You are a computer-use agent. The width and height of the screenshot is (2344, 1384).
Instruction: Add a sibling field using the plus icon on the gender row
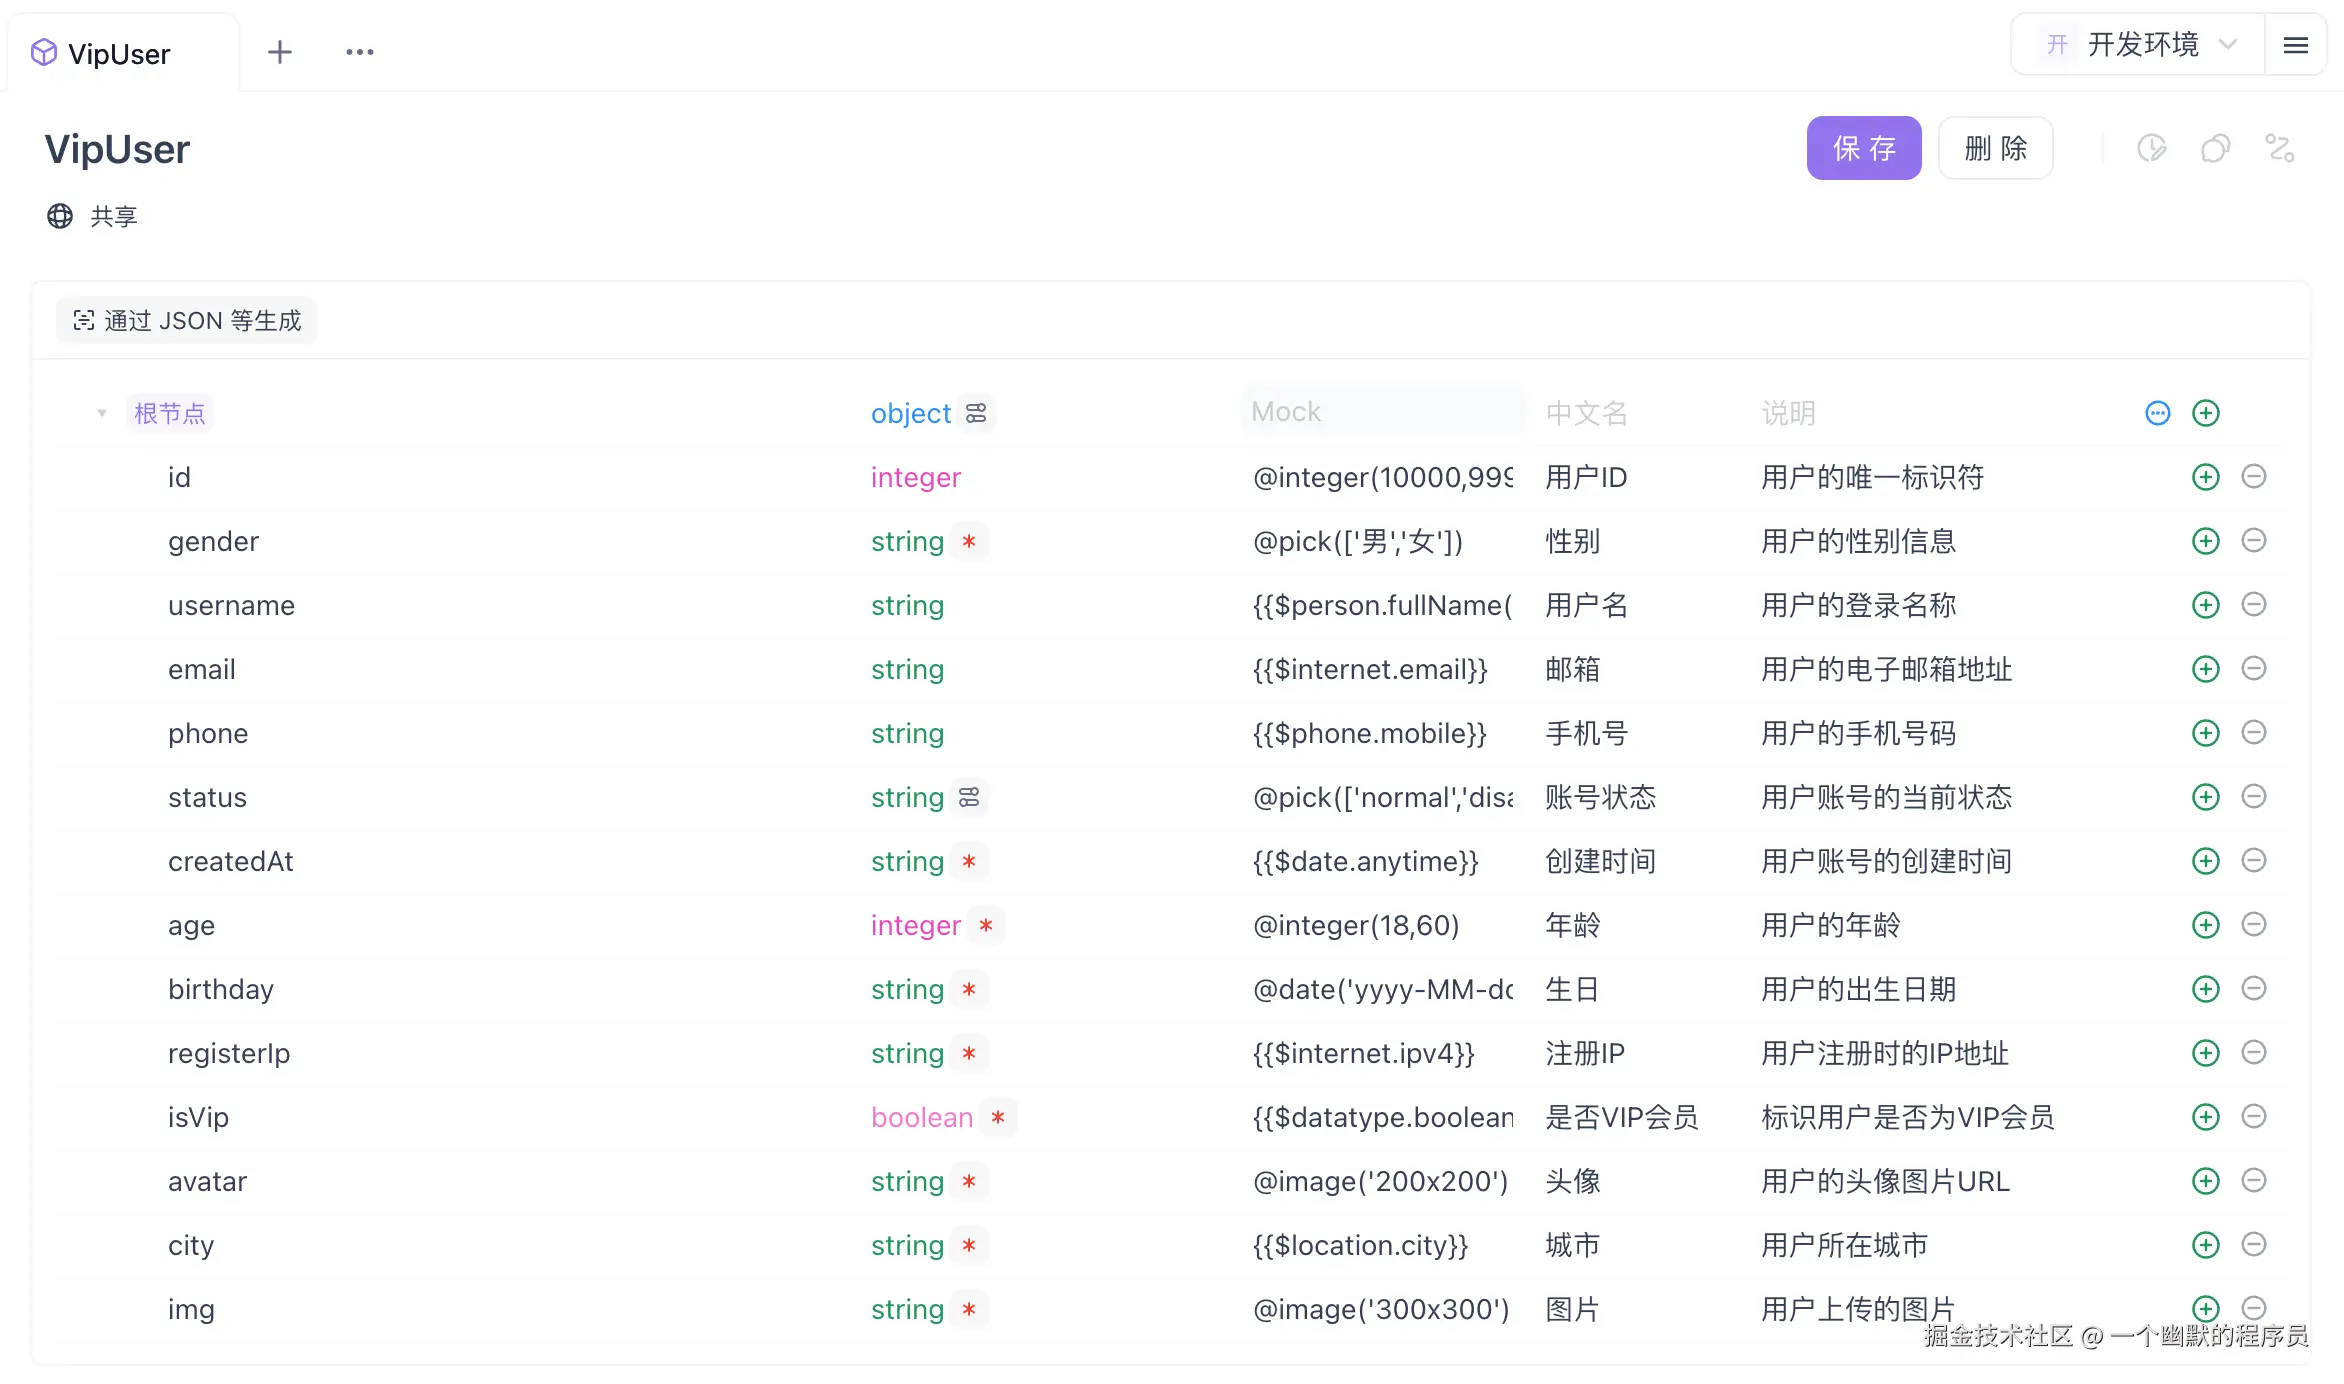point(2204,541)
